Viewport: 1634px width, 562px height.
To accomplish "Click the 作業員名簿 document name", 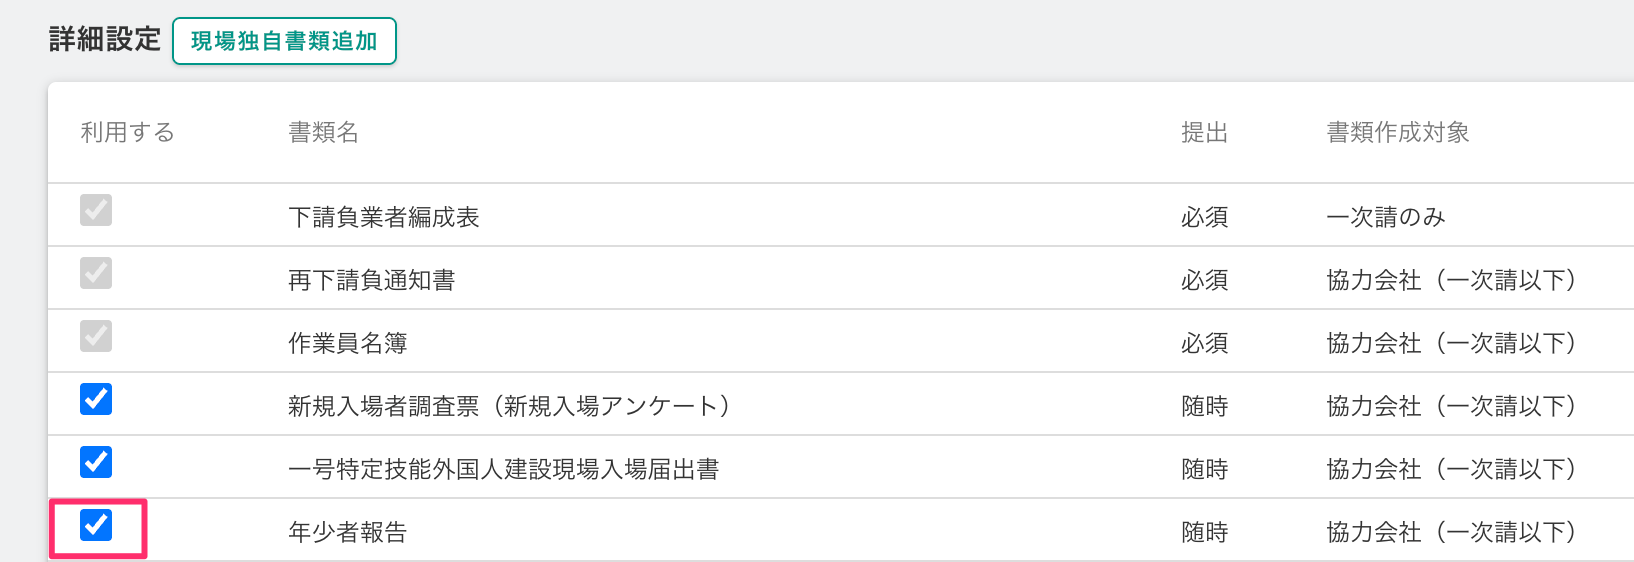I will coord(348,343).
